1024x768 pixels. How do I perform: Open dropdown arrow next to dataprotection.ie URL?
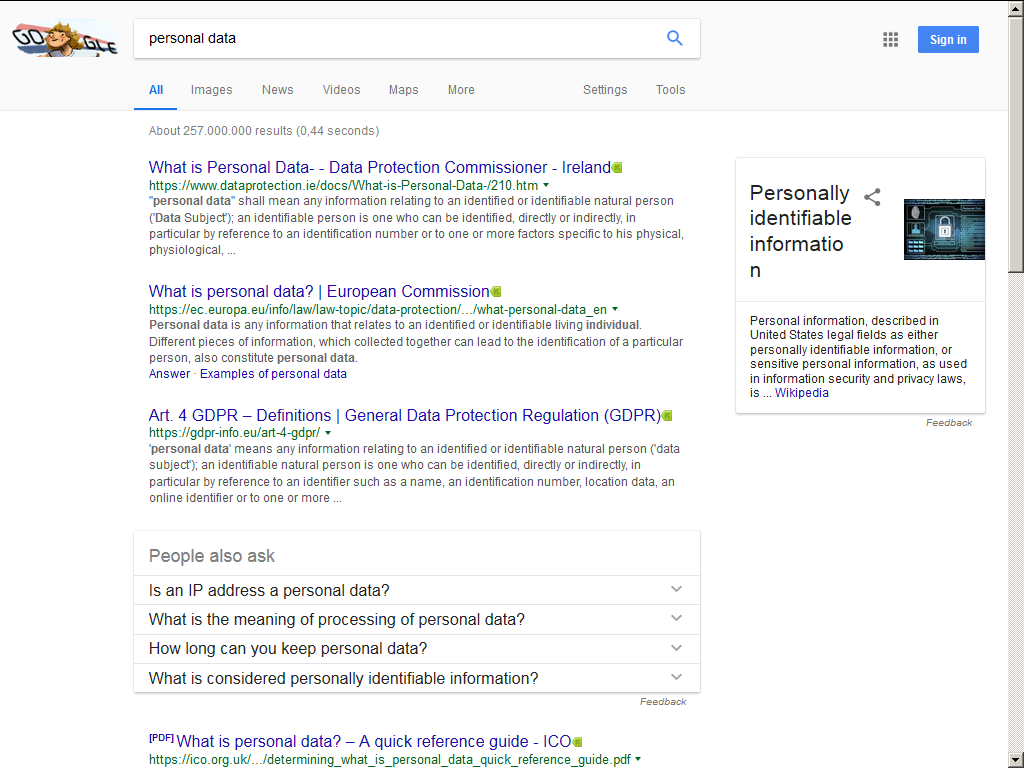pos(546,185)
